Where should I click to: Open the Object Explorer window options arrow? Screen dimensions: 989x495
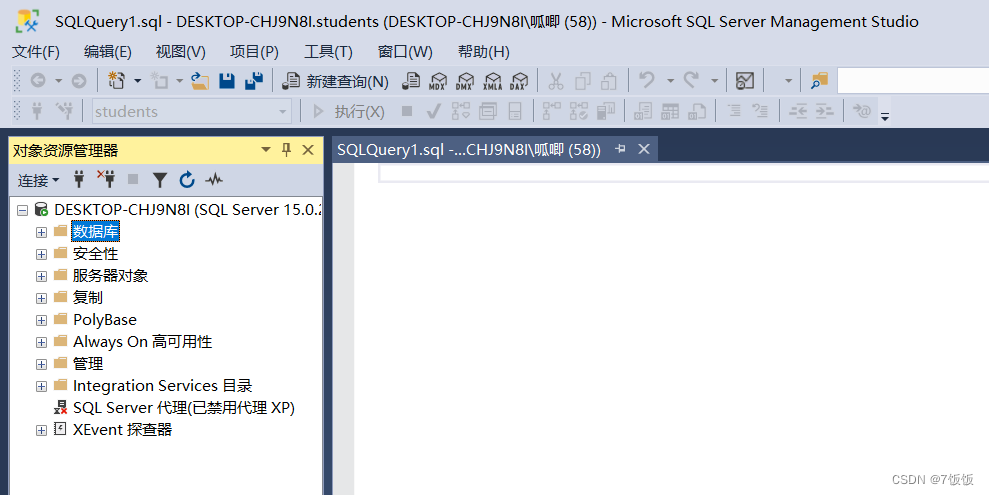[x=266, y=149]
